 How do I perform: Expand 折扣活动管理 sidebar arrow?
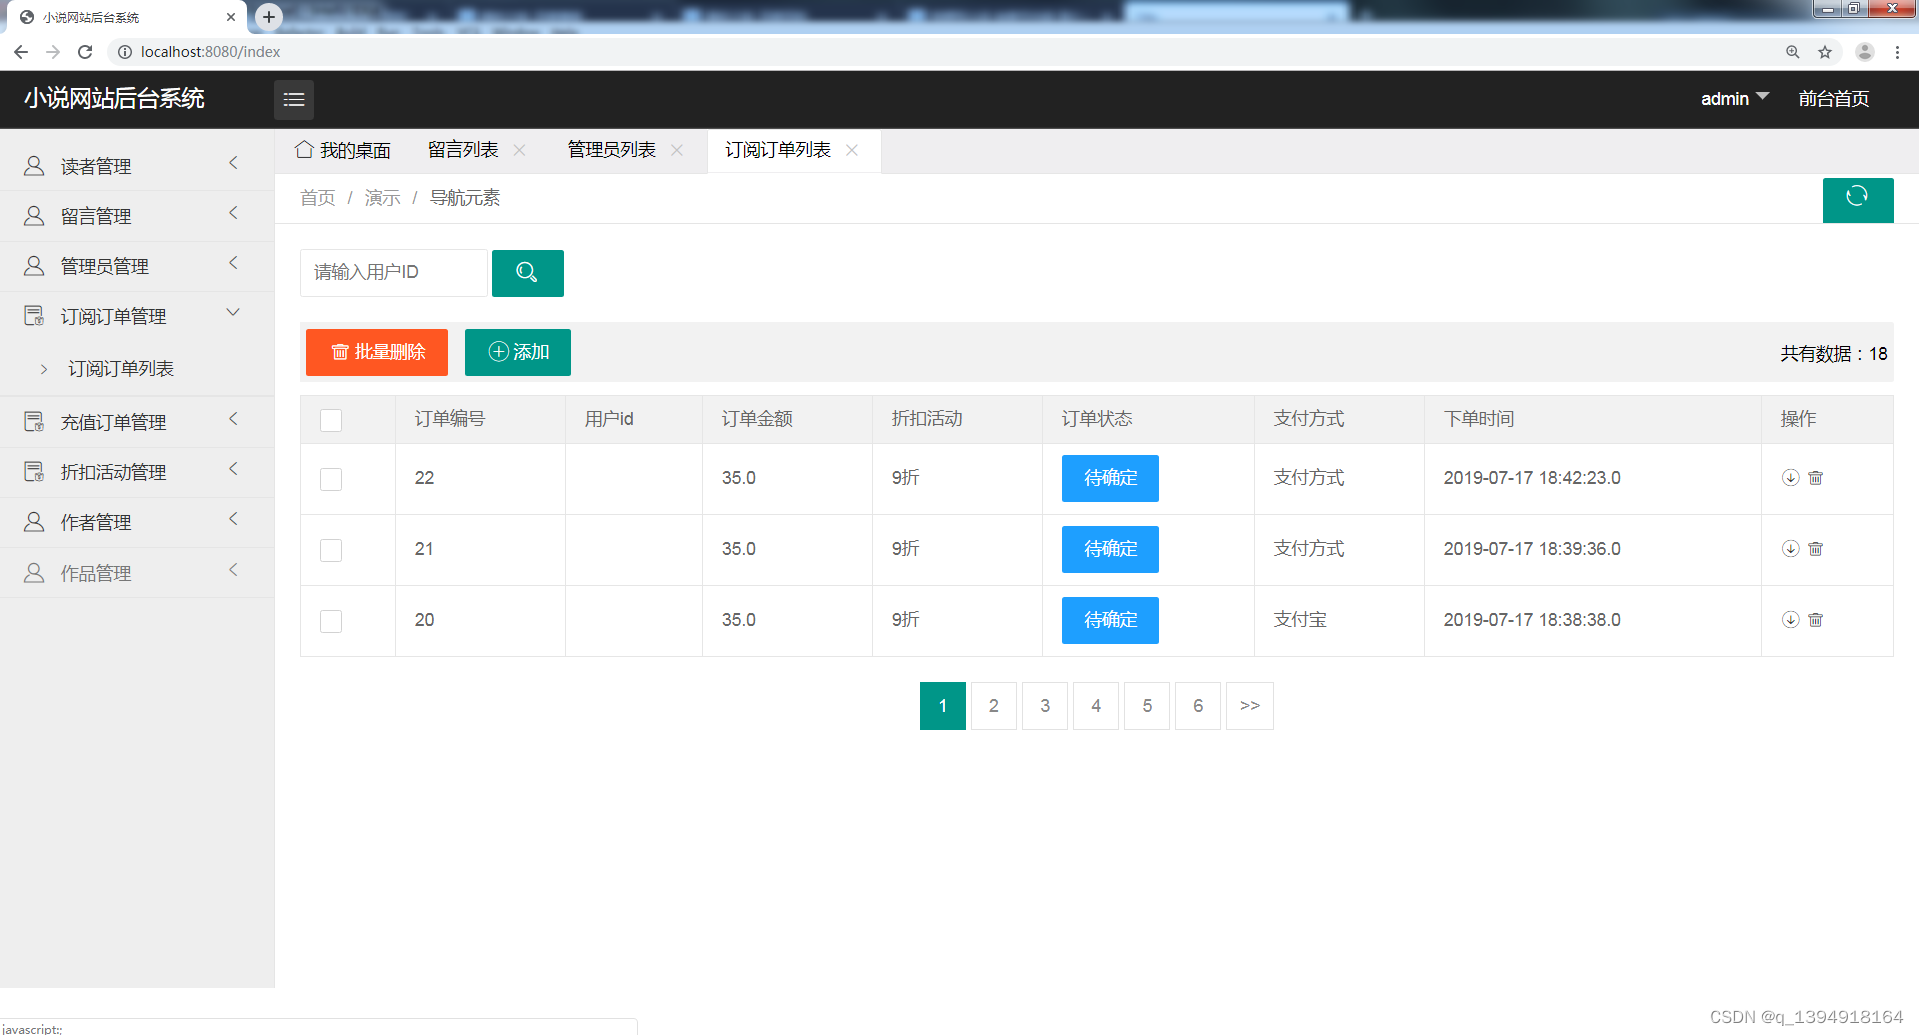coord(233,469)
